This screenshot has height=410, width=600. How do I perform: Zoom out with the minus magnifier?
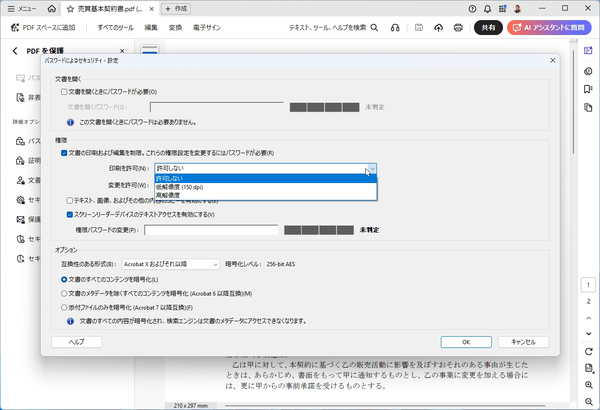pos(589,401)
